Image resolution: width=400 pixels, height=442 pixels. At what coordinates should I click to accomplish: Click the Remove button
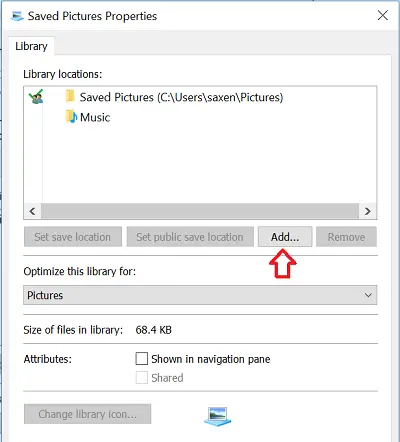(x=346, y=237)
